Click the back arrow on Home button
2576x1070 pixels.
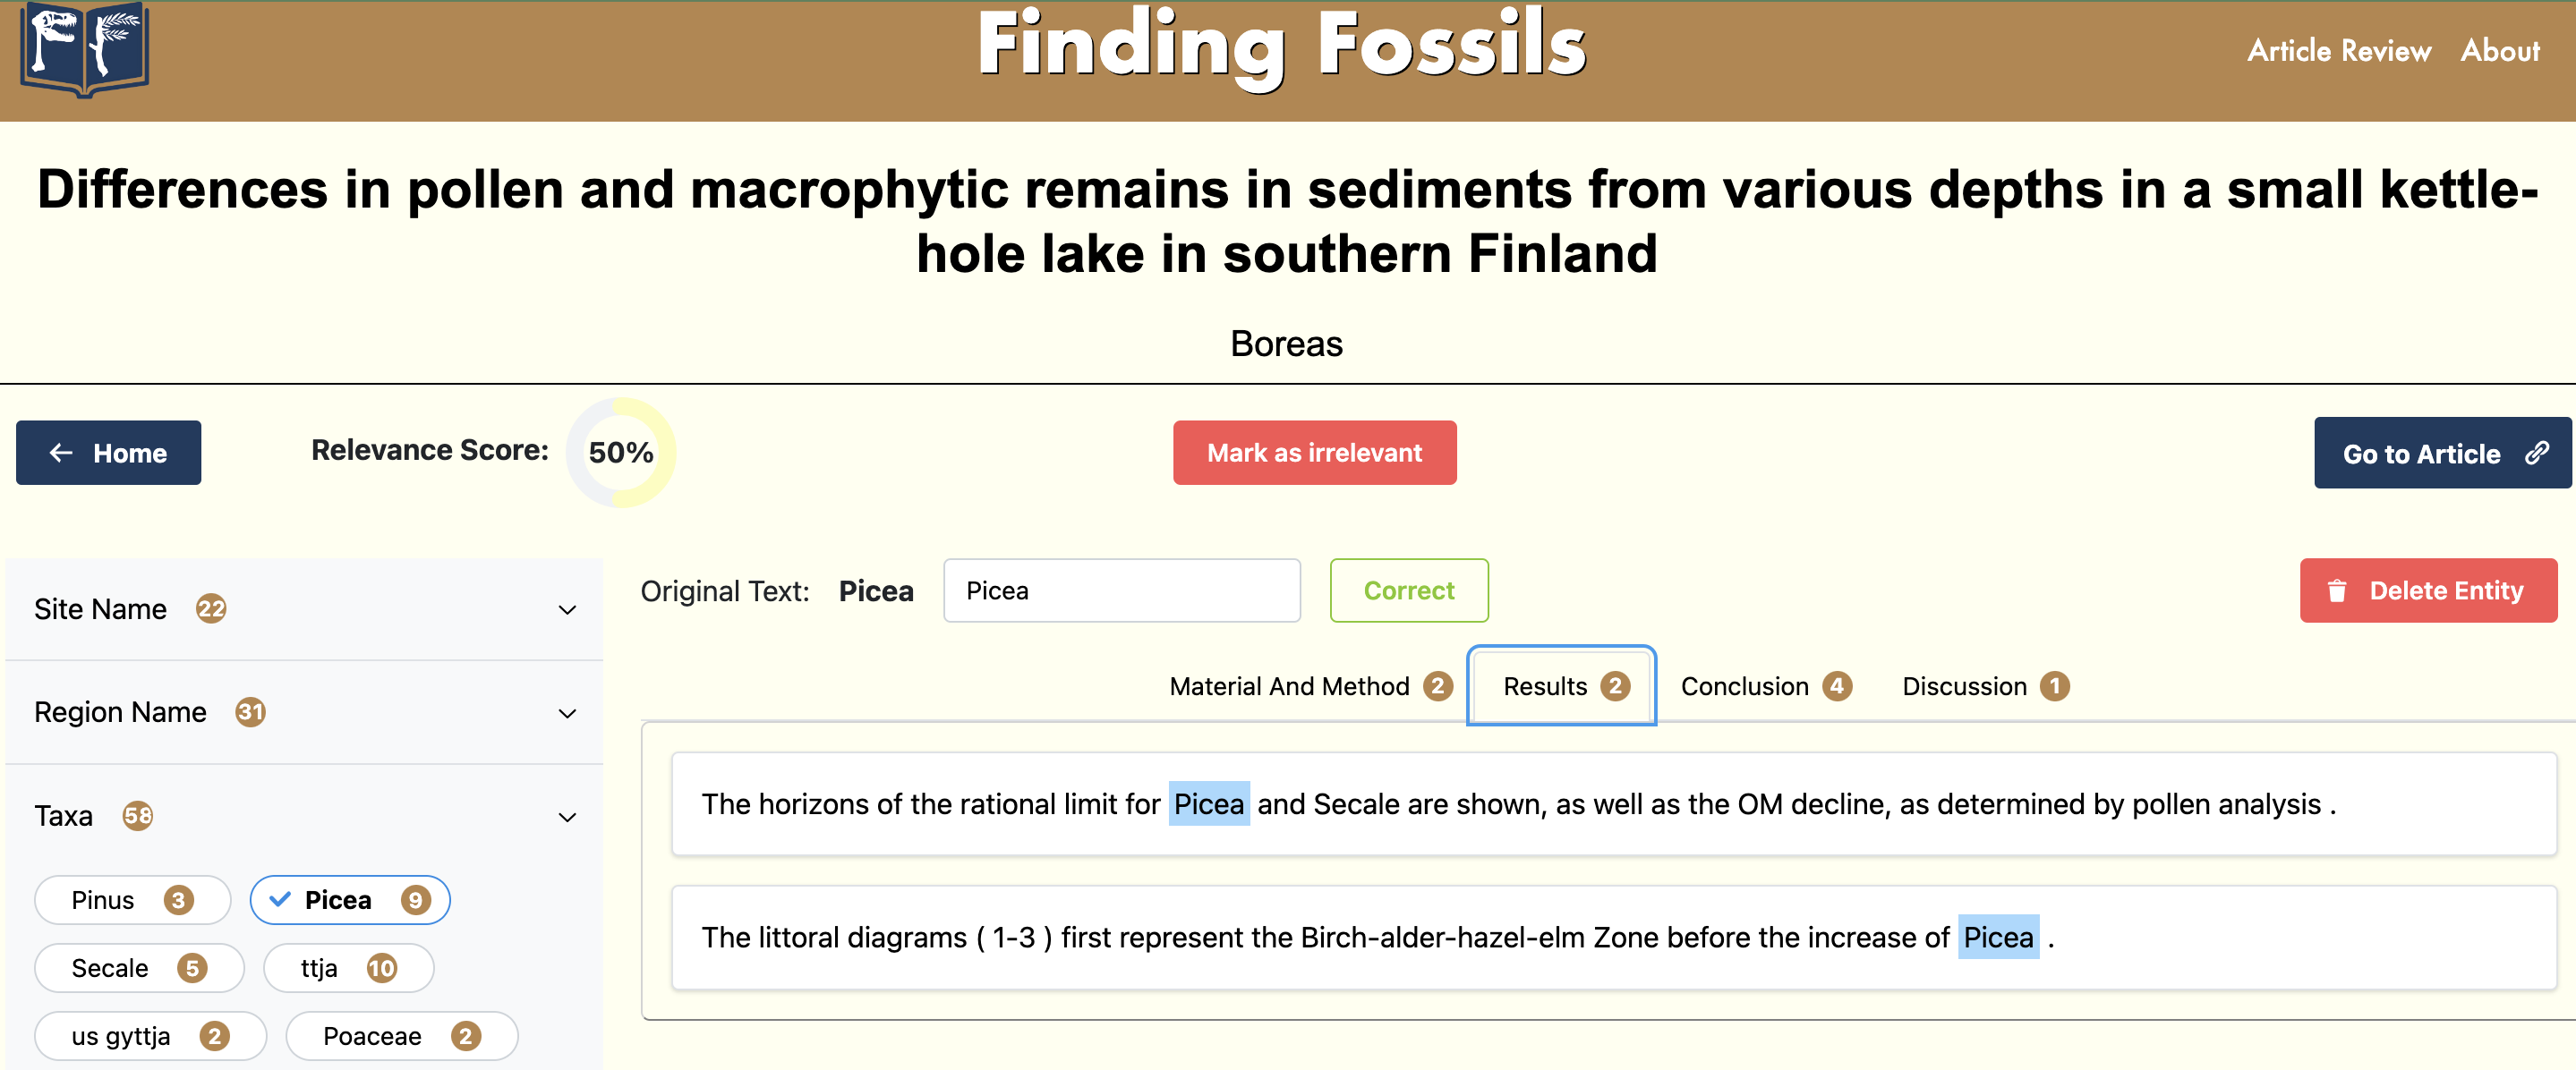coord(61,453)
